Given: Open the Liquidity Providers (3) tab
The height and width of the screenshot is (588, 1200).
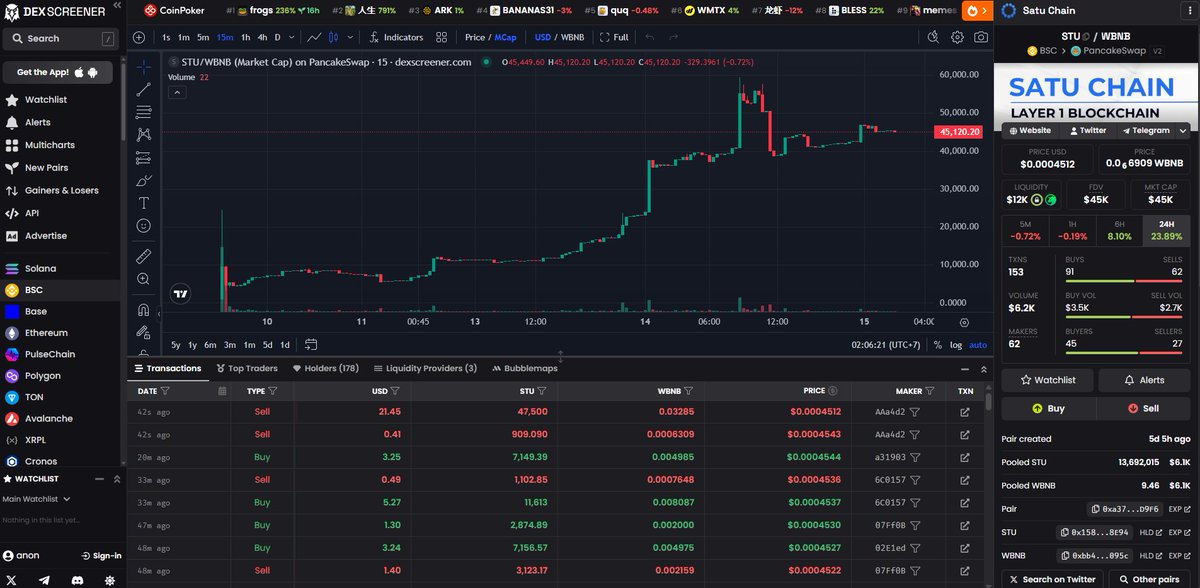Looking at the screenshot, I should tap(425, 368).
